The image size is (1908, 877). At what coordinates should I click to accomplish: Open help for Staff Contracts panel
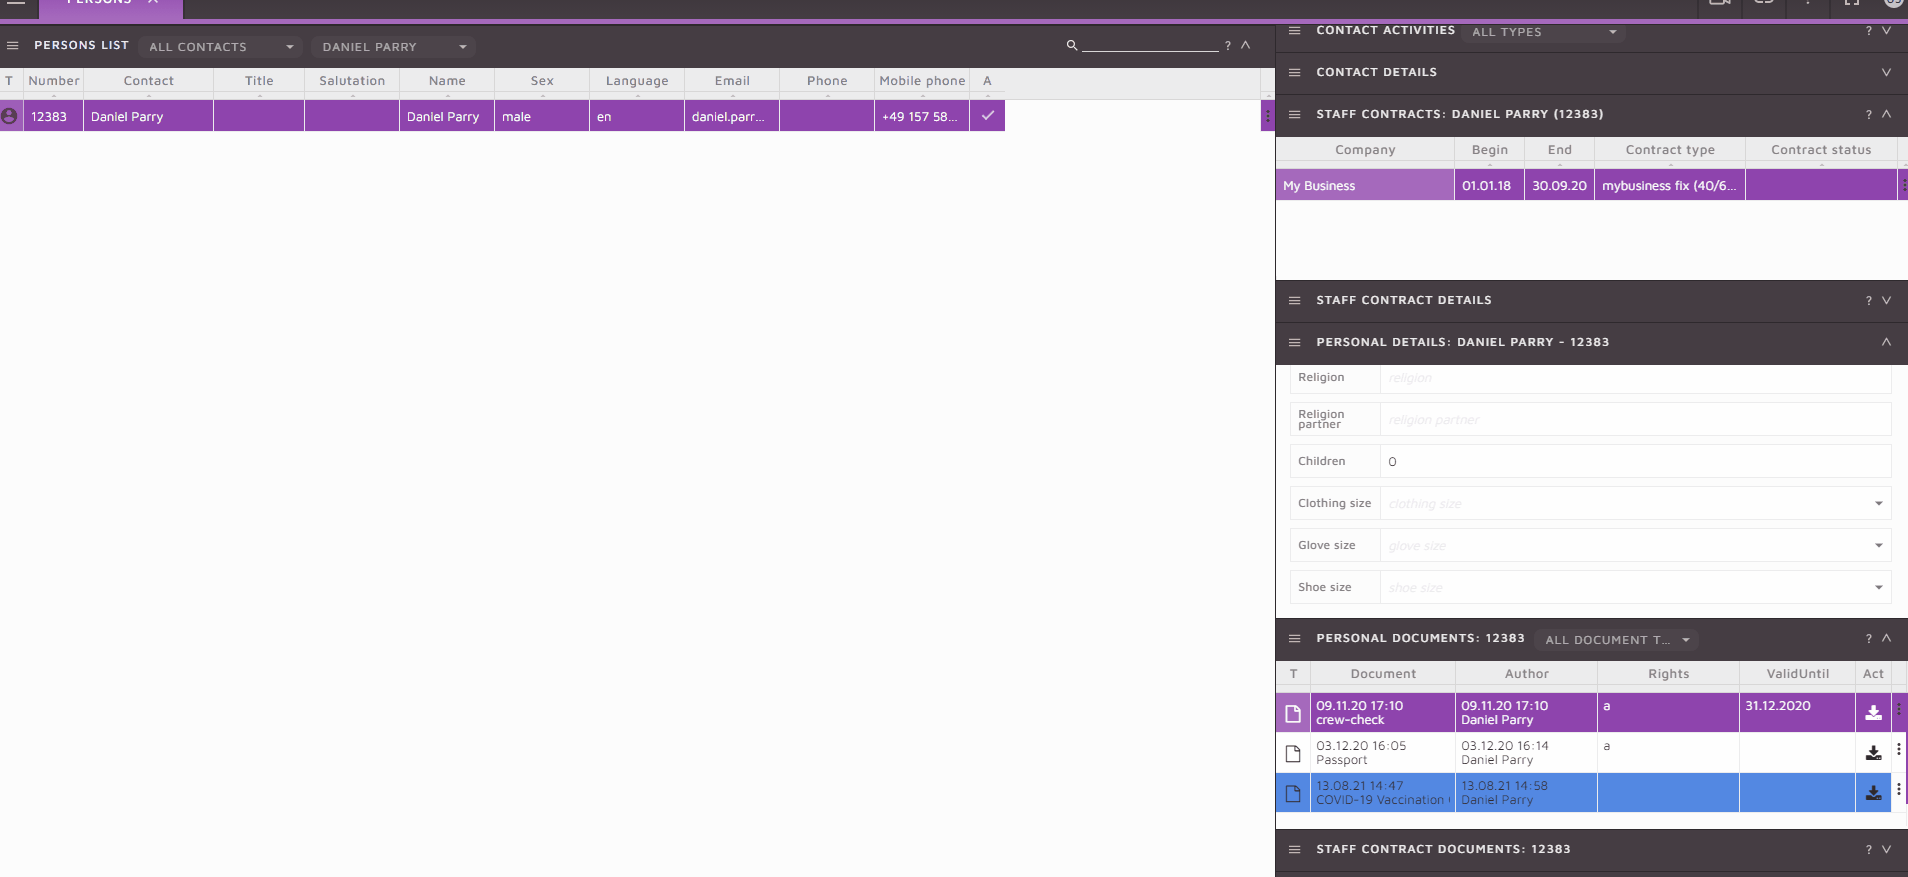click(1869, 115)
